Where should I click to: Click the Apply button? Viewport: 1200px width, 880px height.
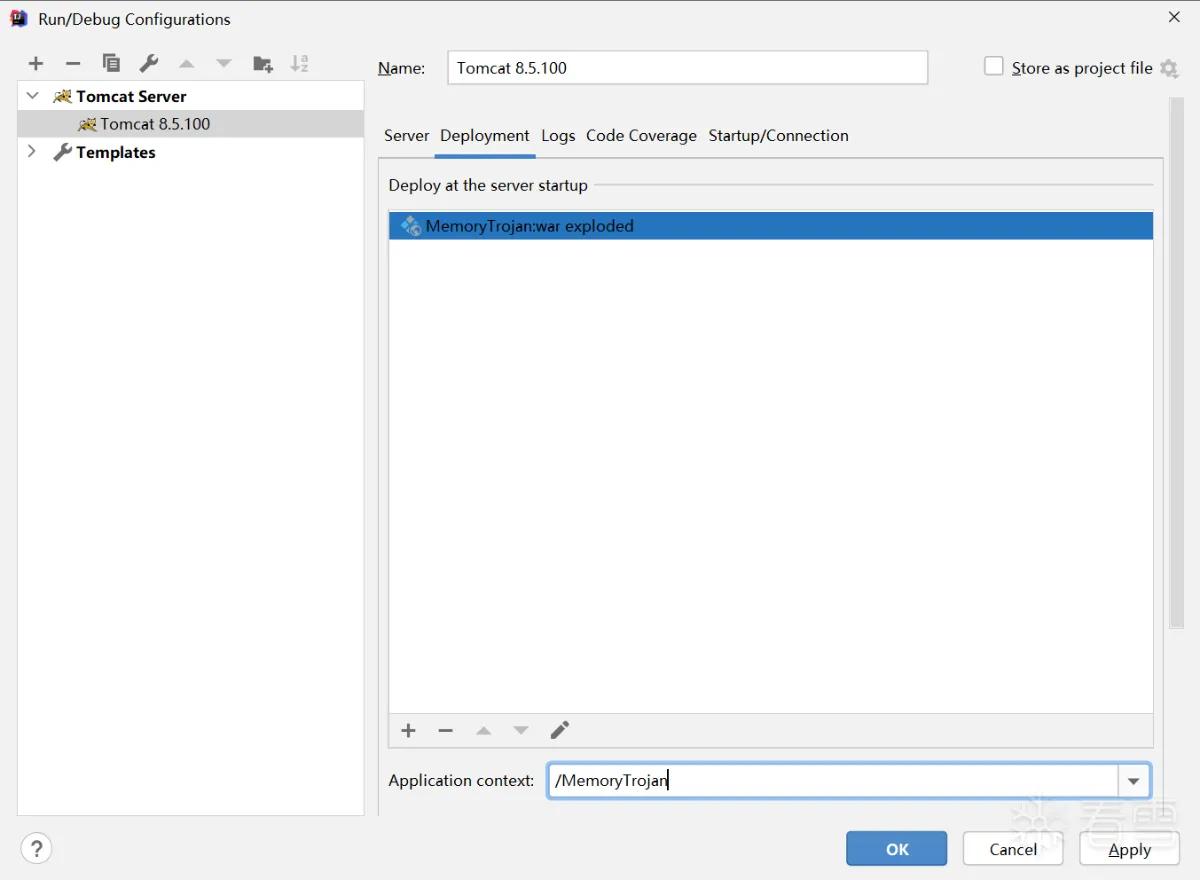(x=1130, y=849)
